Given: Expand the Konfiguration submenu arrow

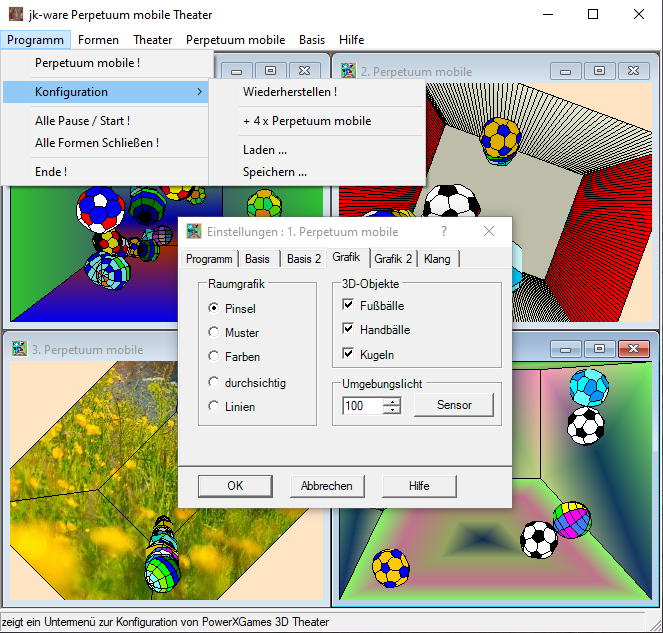Looking at the screenshot, I should pyautogui.click(x=200, y=92).
